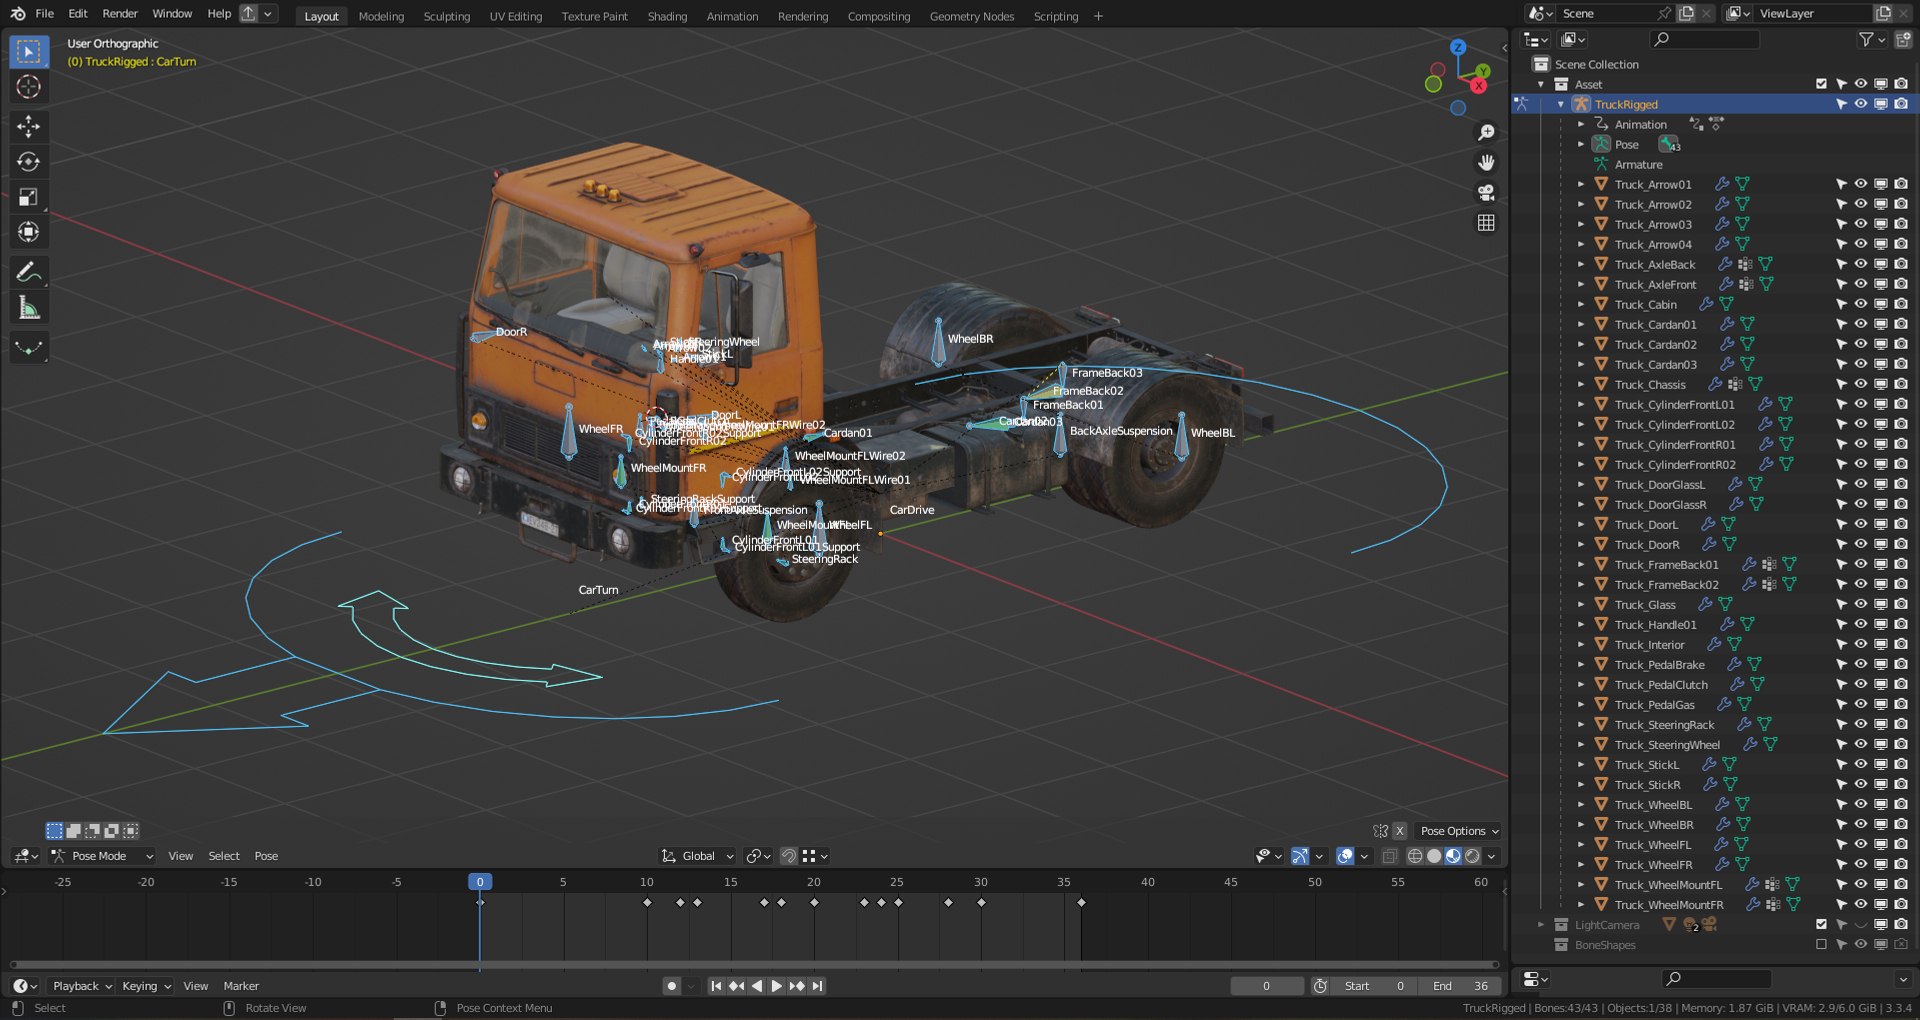Image resolution: width=1920 pixels, height=1020 pixels.
Task: Choose the Transform tool
Action: (x=28, y=233)
